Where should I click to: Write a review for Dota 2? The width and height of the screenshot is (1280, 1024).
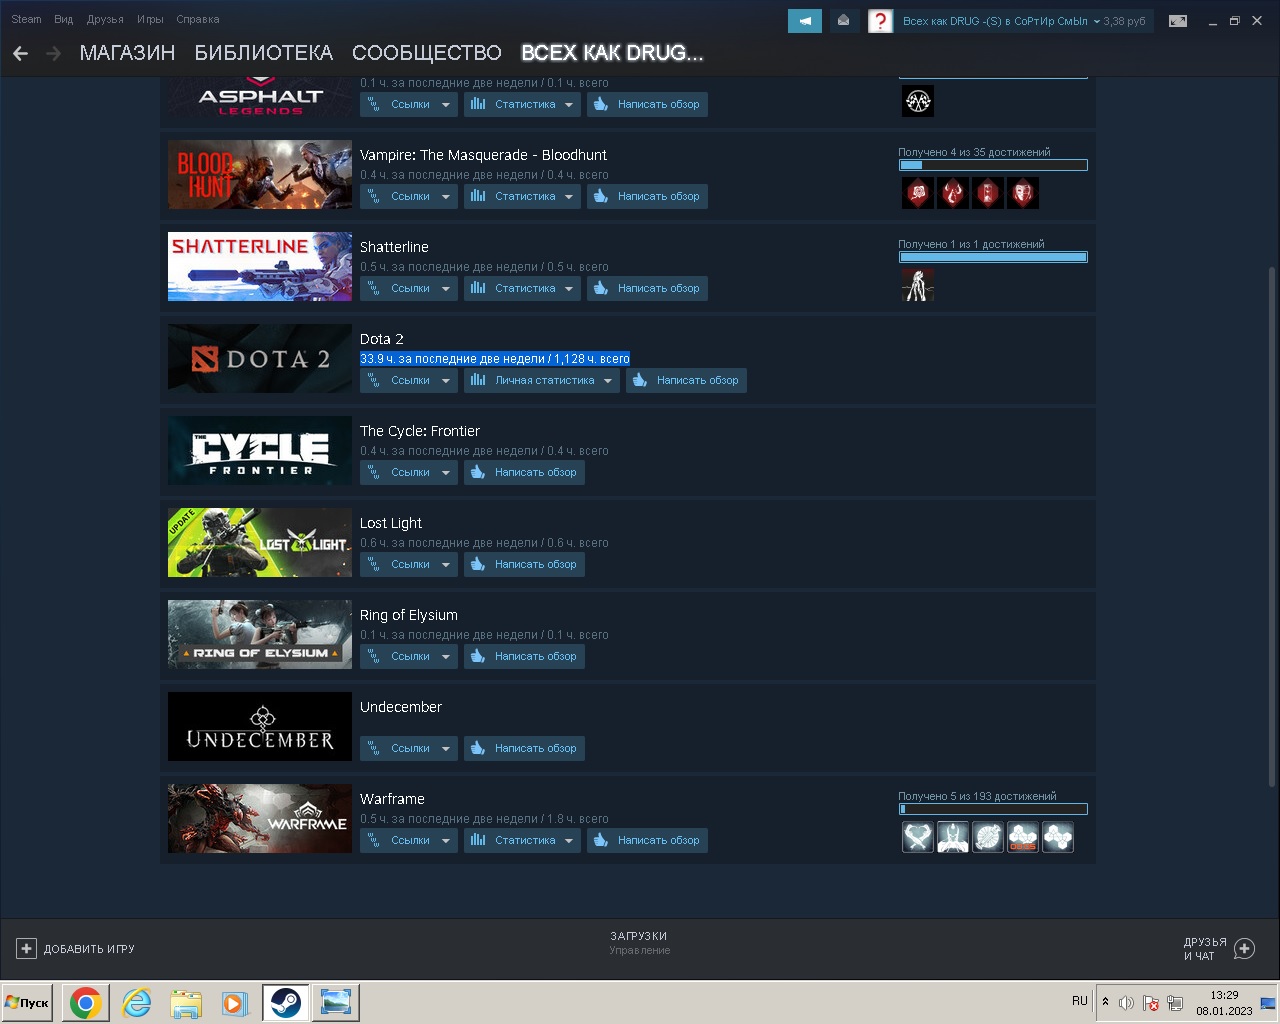pos(686,380)
